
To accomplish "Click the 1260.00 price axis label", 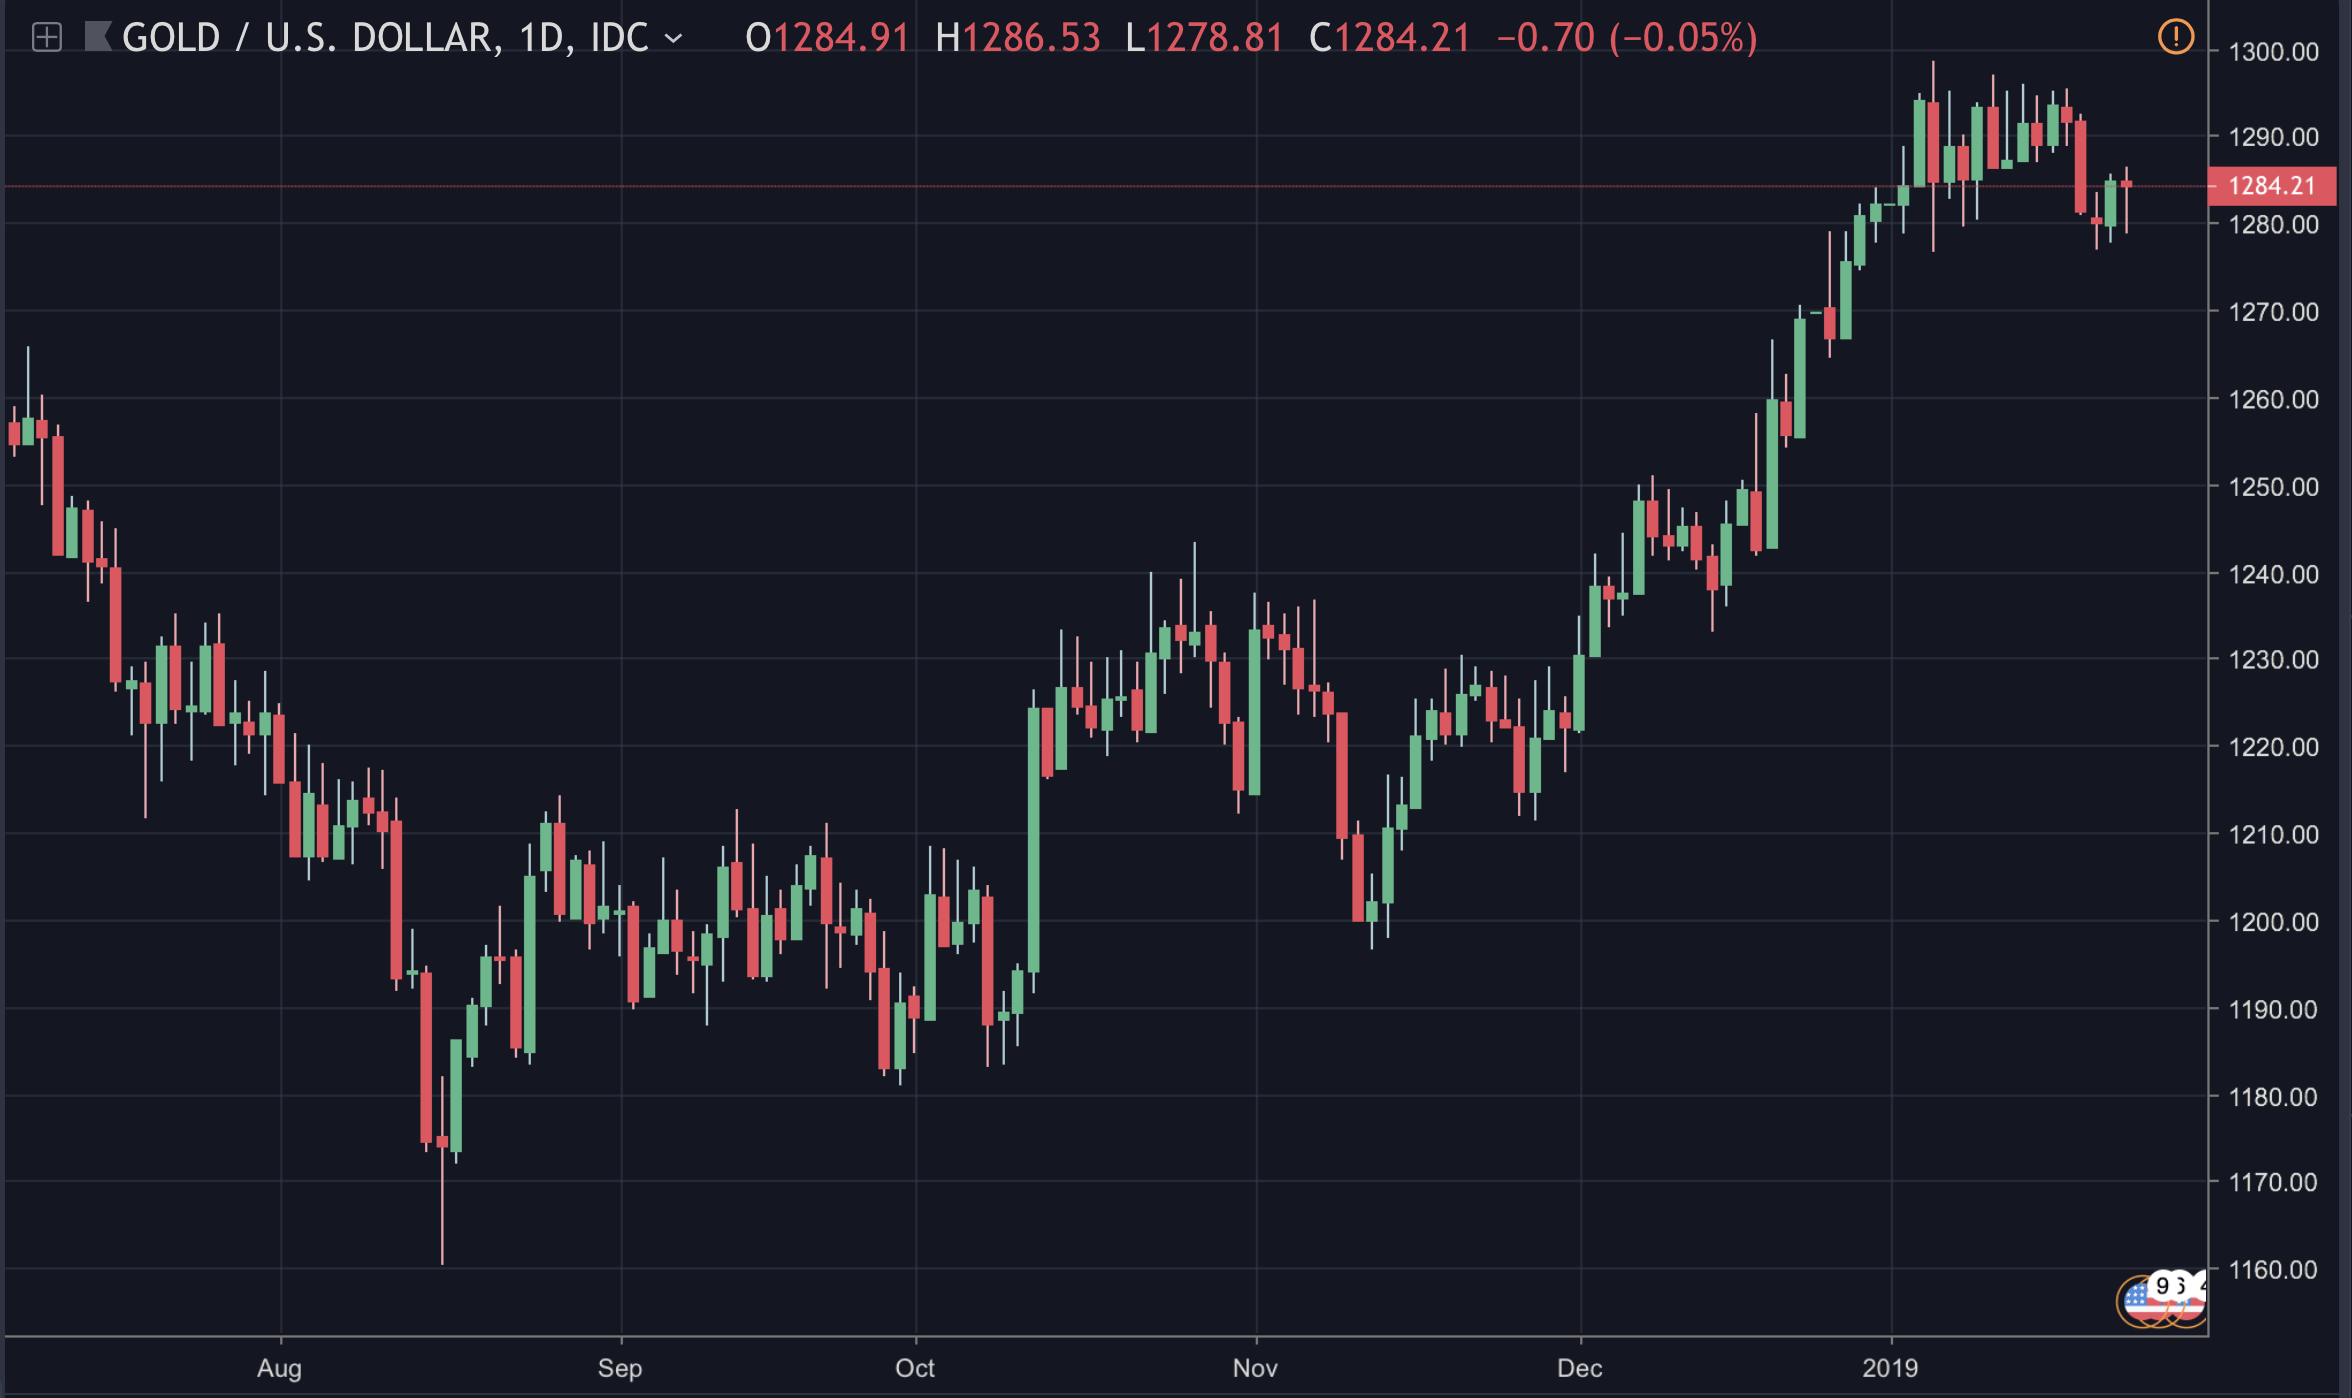I will tap(2274, 400).
